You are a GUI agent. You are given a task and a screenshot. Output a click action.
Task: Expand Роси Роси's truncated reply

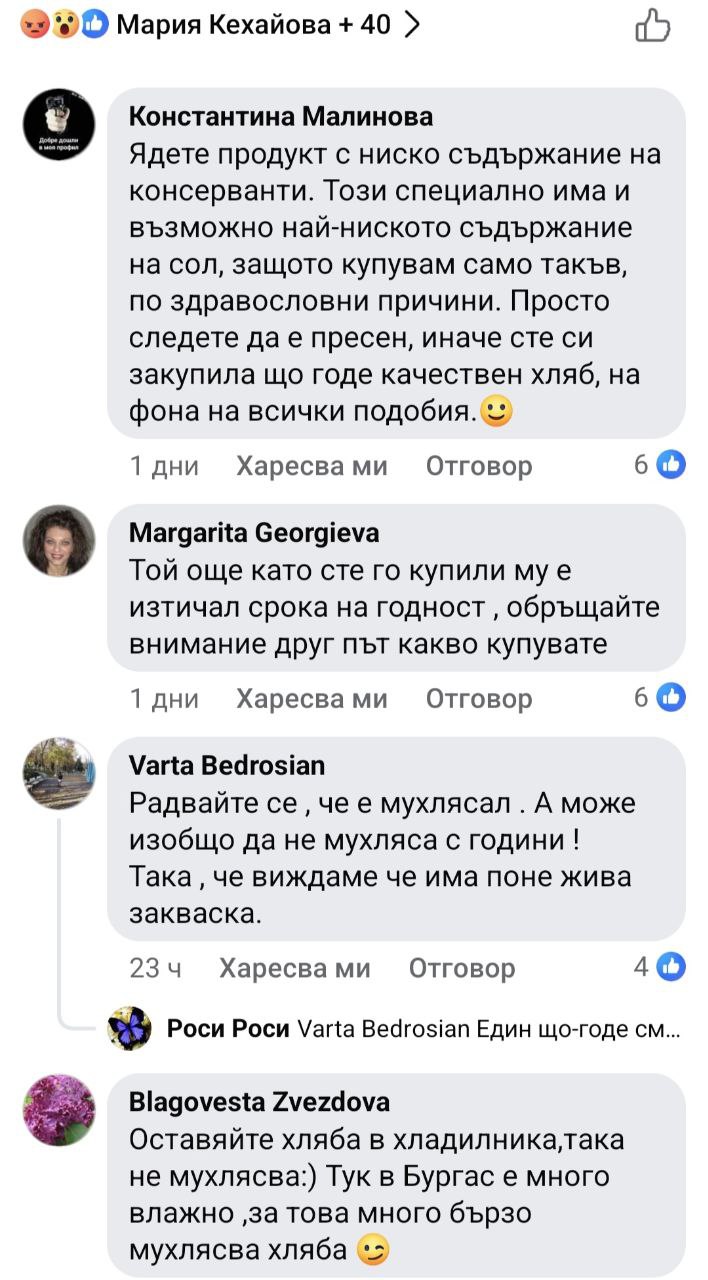tap(490, 1029)
